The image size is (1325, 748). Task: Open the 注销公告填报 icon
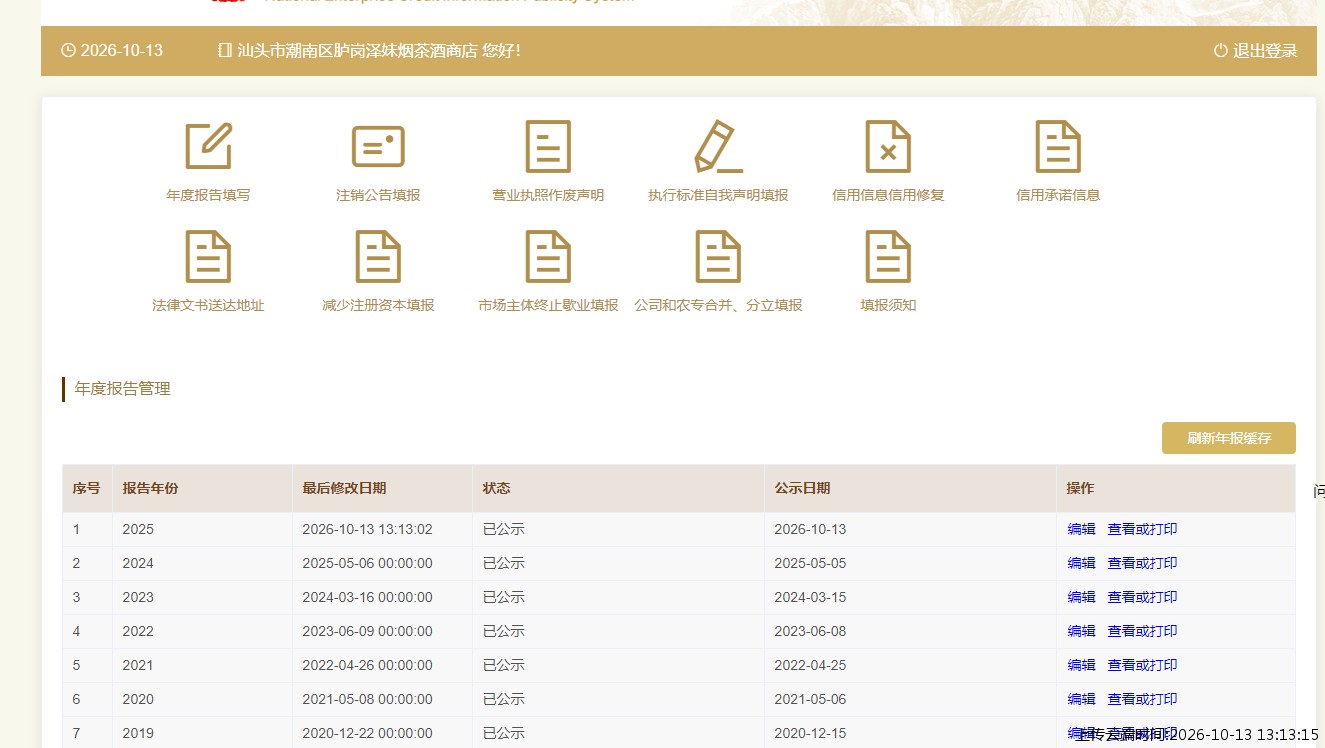378,146
